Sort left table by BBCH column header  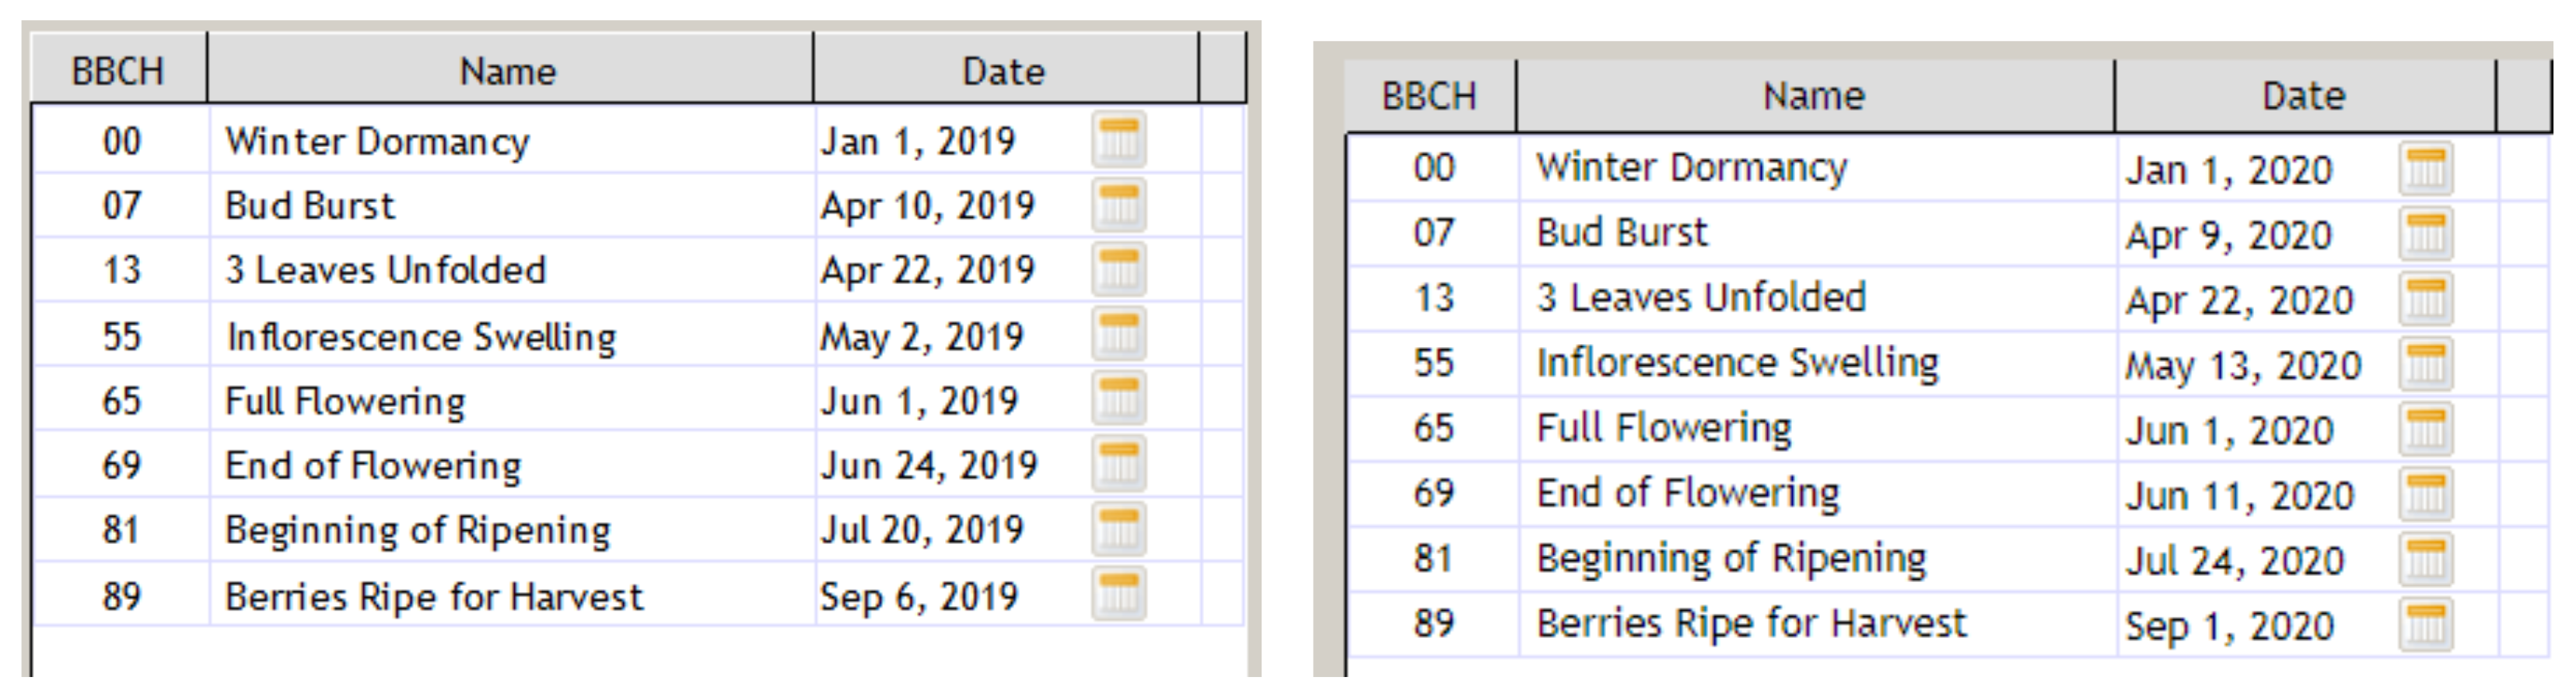point(118,70)
